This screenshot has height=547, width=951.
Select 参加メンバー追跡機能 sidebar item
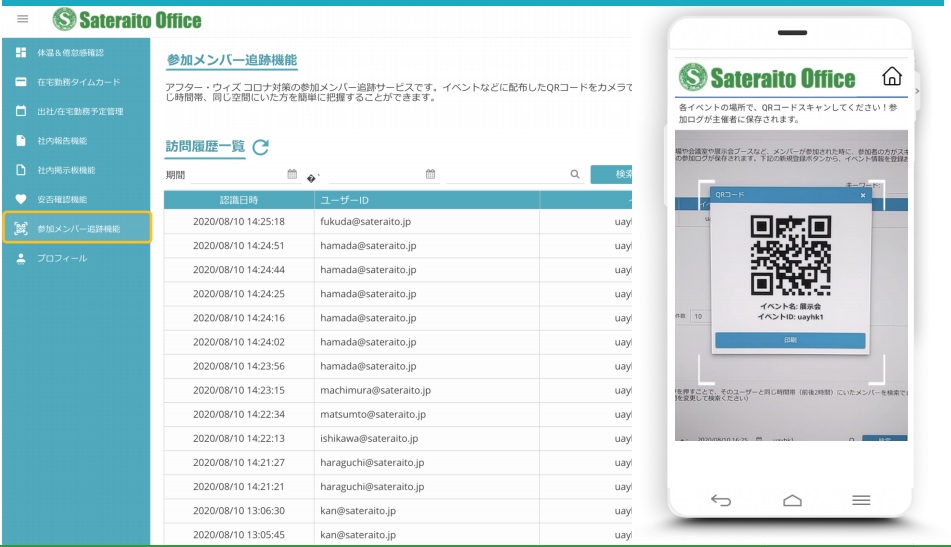(77, 227)
